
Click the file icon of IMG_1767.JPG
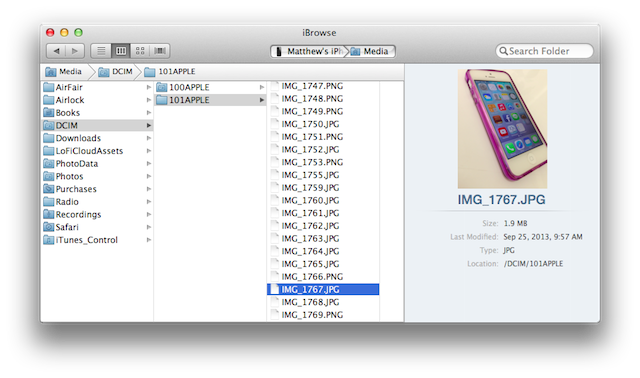click(x=275, y=289)
